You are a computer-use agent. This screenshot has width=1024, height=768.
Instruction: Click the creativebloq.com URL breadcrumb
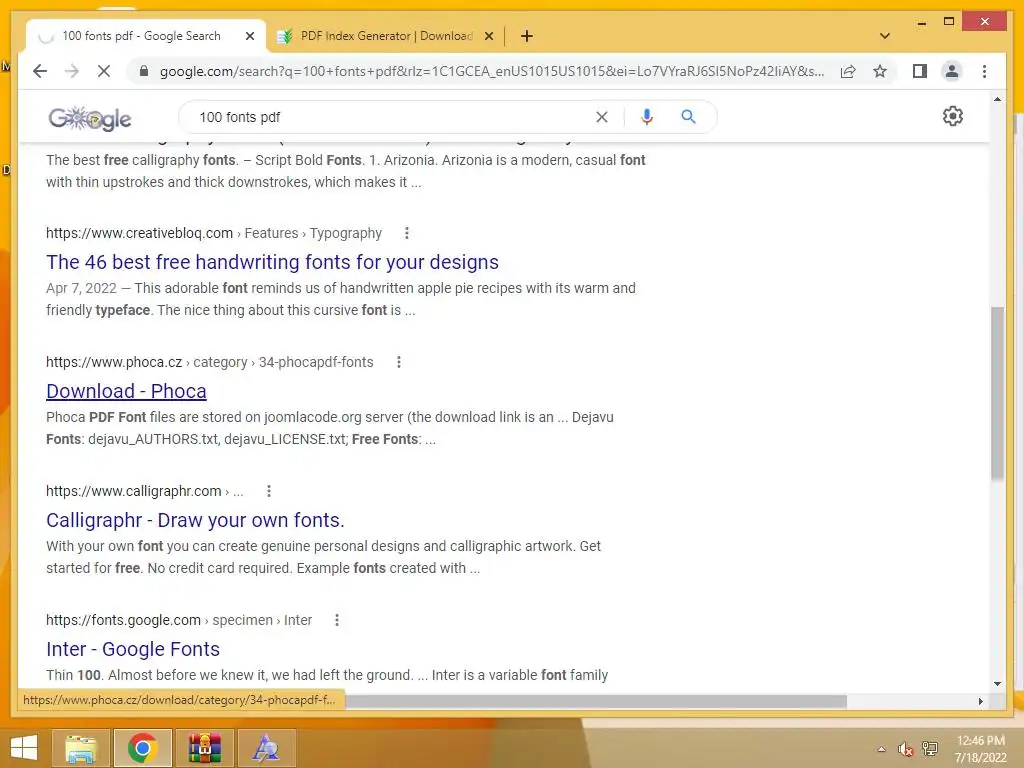tap(214, 233)
